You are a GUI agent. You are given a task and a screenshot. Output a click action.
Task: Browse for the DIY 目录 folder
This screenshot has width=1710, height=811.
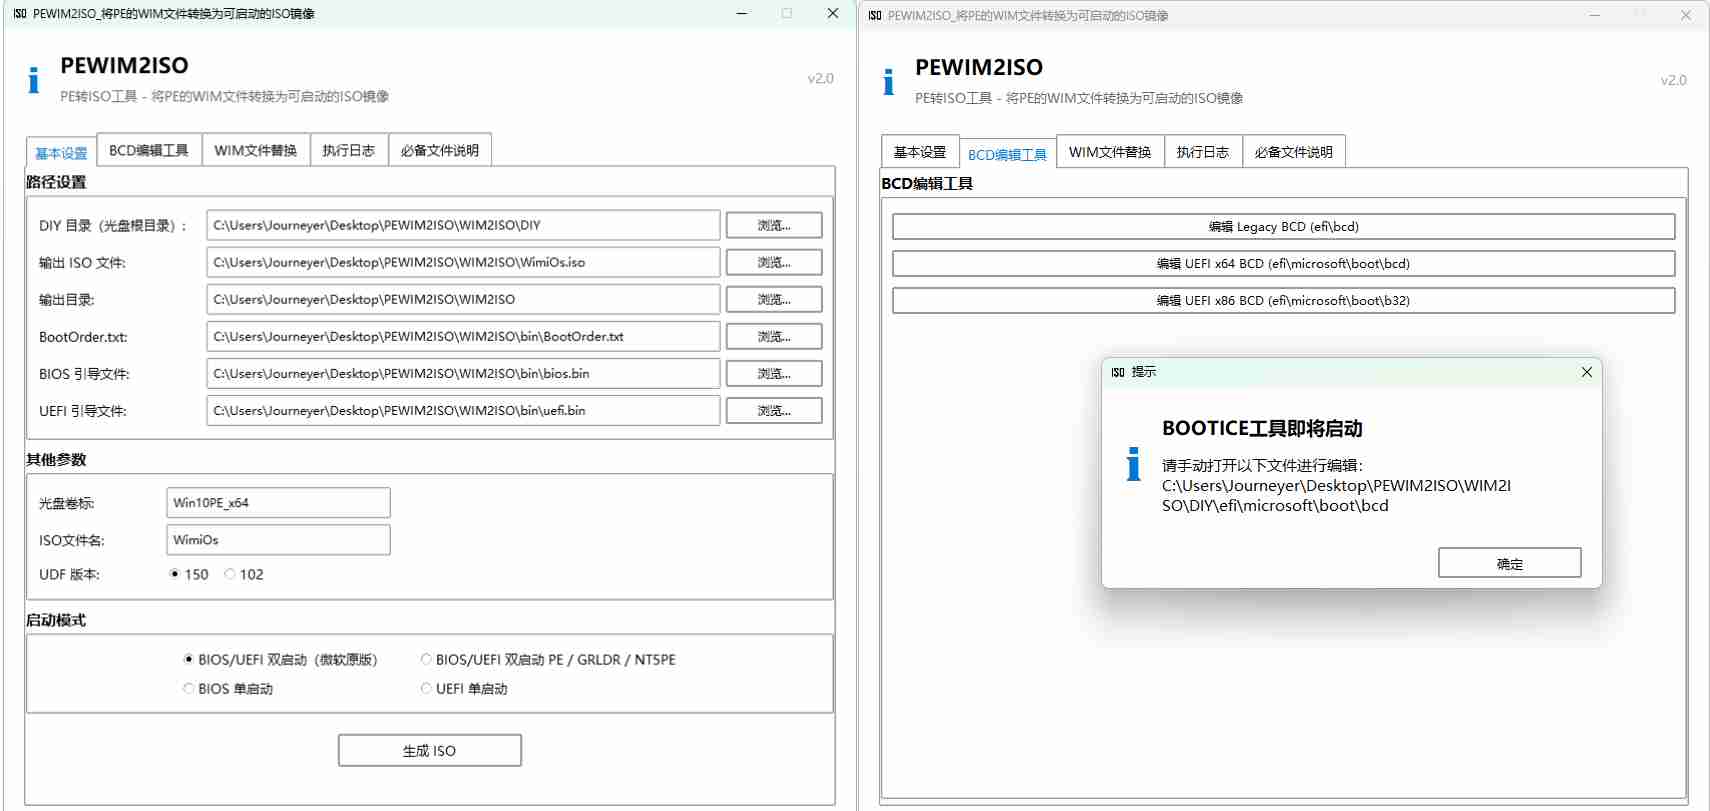click(x=773, y=225)
